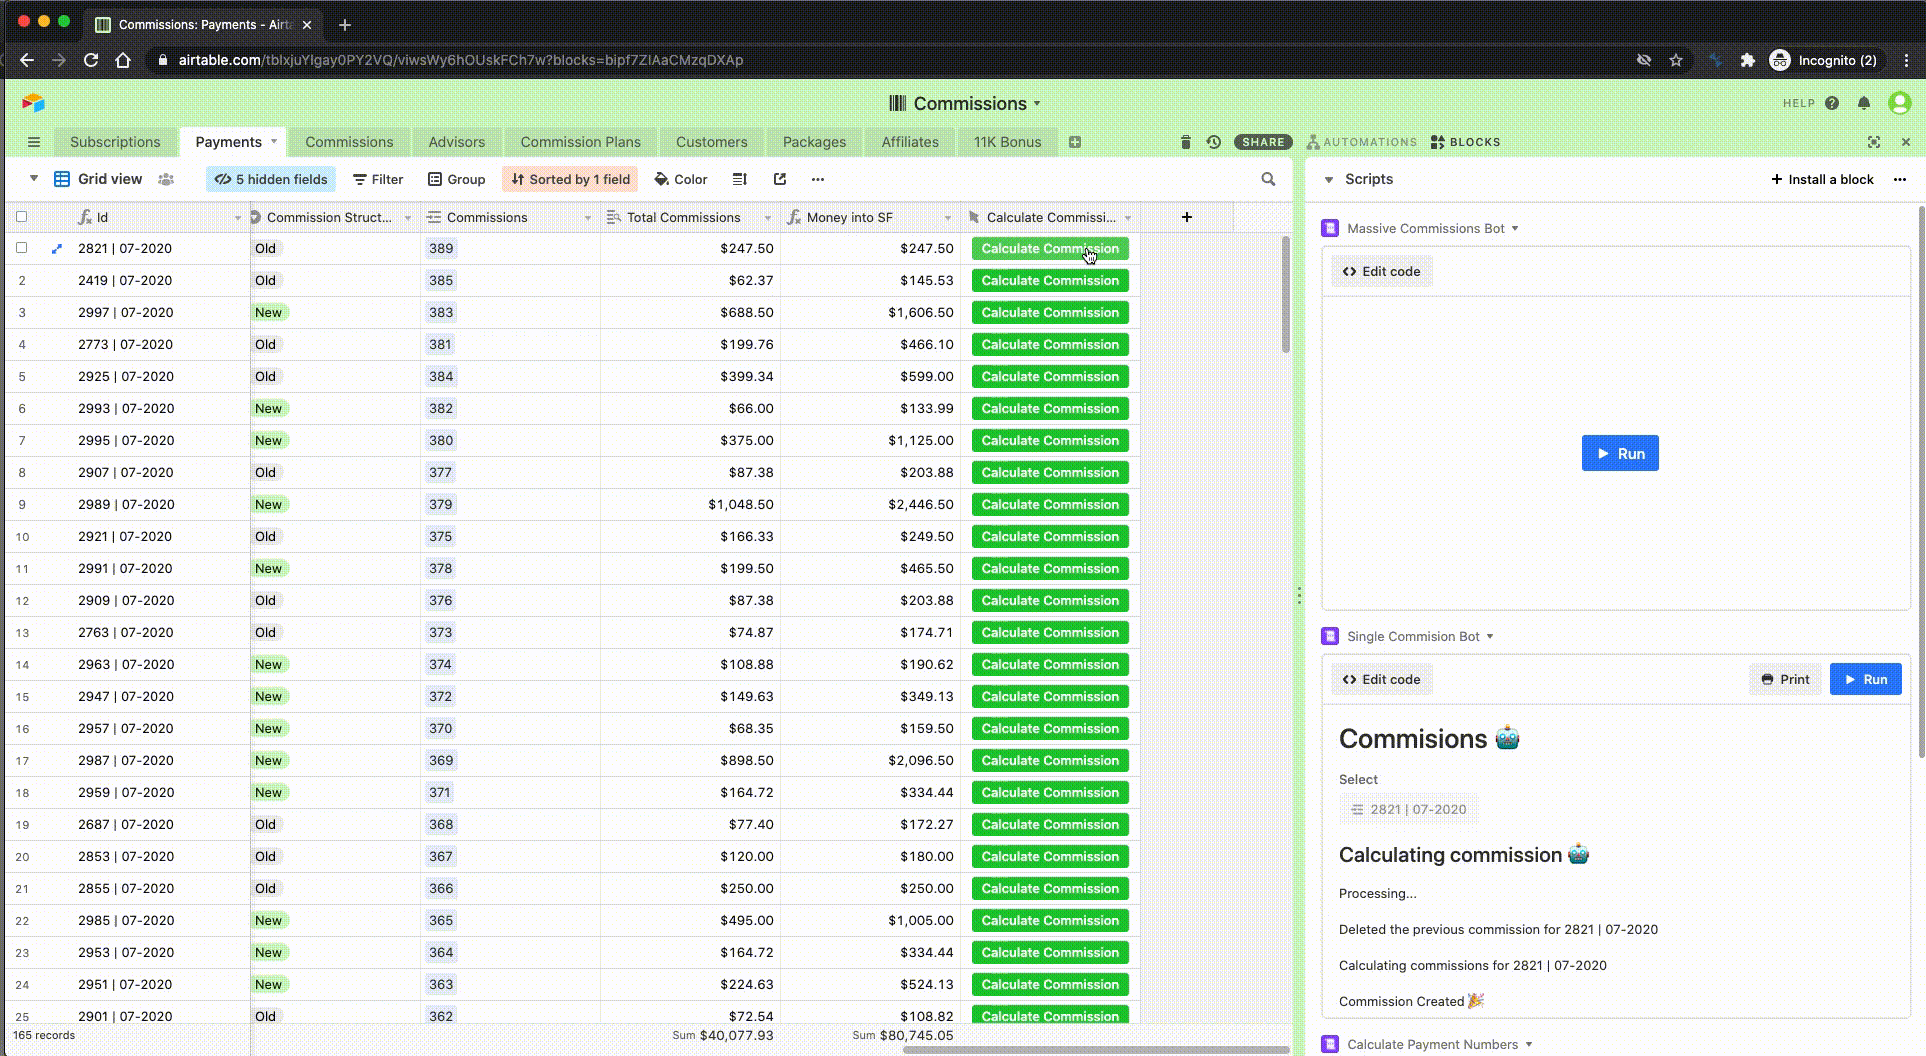The height and width of the screenshot is (1056, 1926).
Task: Open the base revision history icon
Action: [x=1213, y=142]
